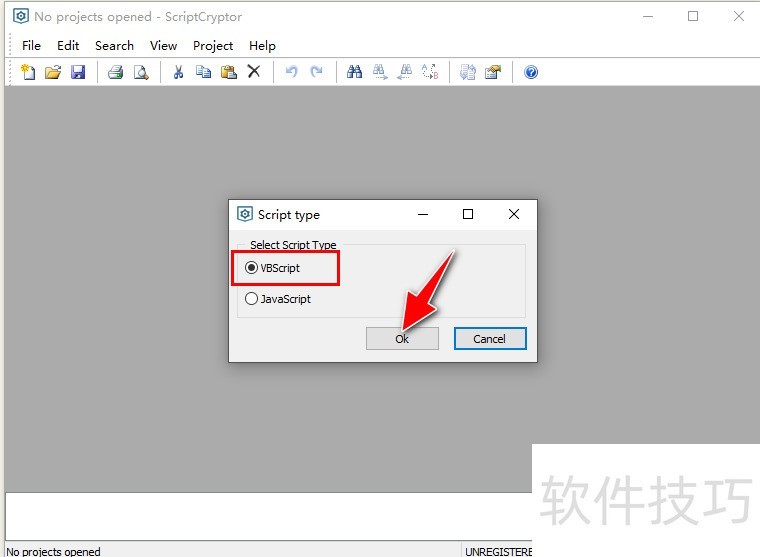Click the Print toolbar icon
The image size is (760, 557).
coord(115,72)
